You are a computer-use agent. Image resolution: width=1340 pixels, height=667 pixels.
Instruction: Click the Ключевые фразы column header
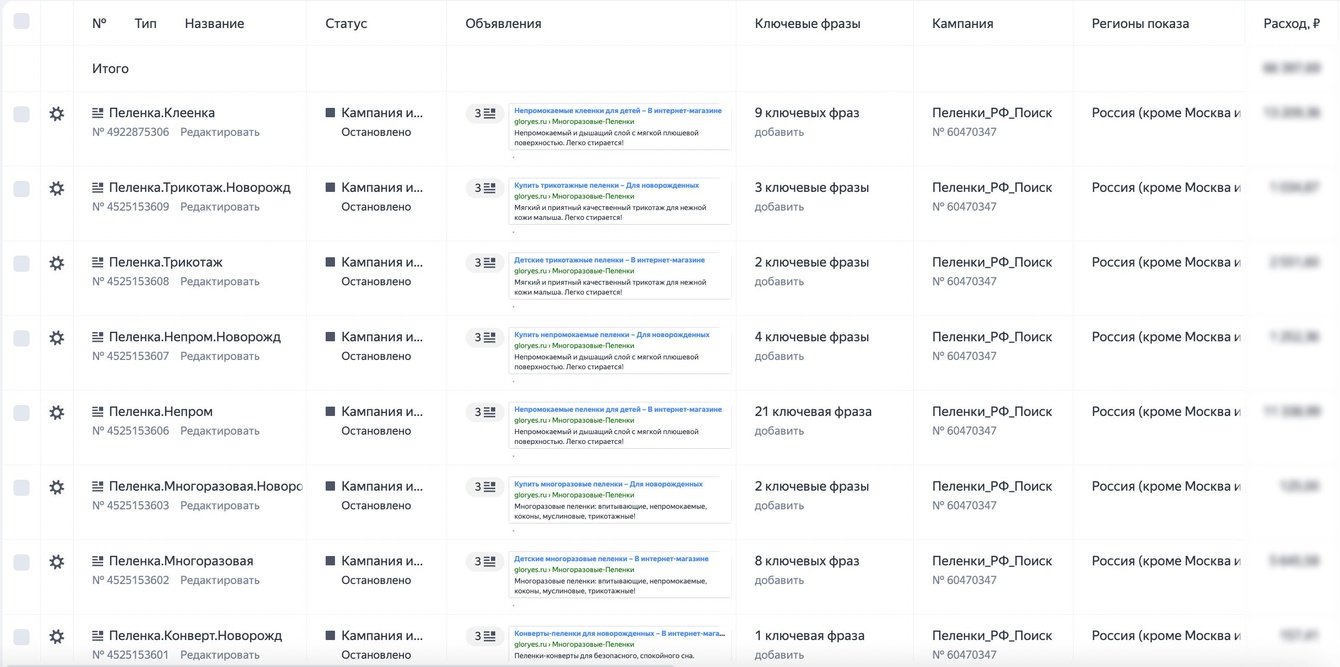point(807,23)
